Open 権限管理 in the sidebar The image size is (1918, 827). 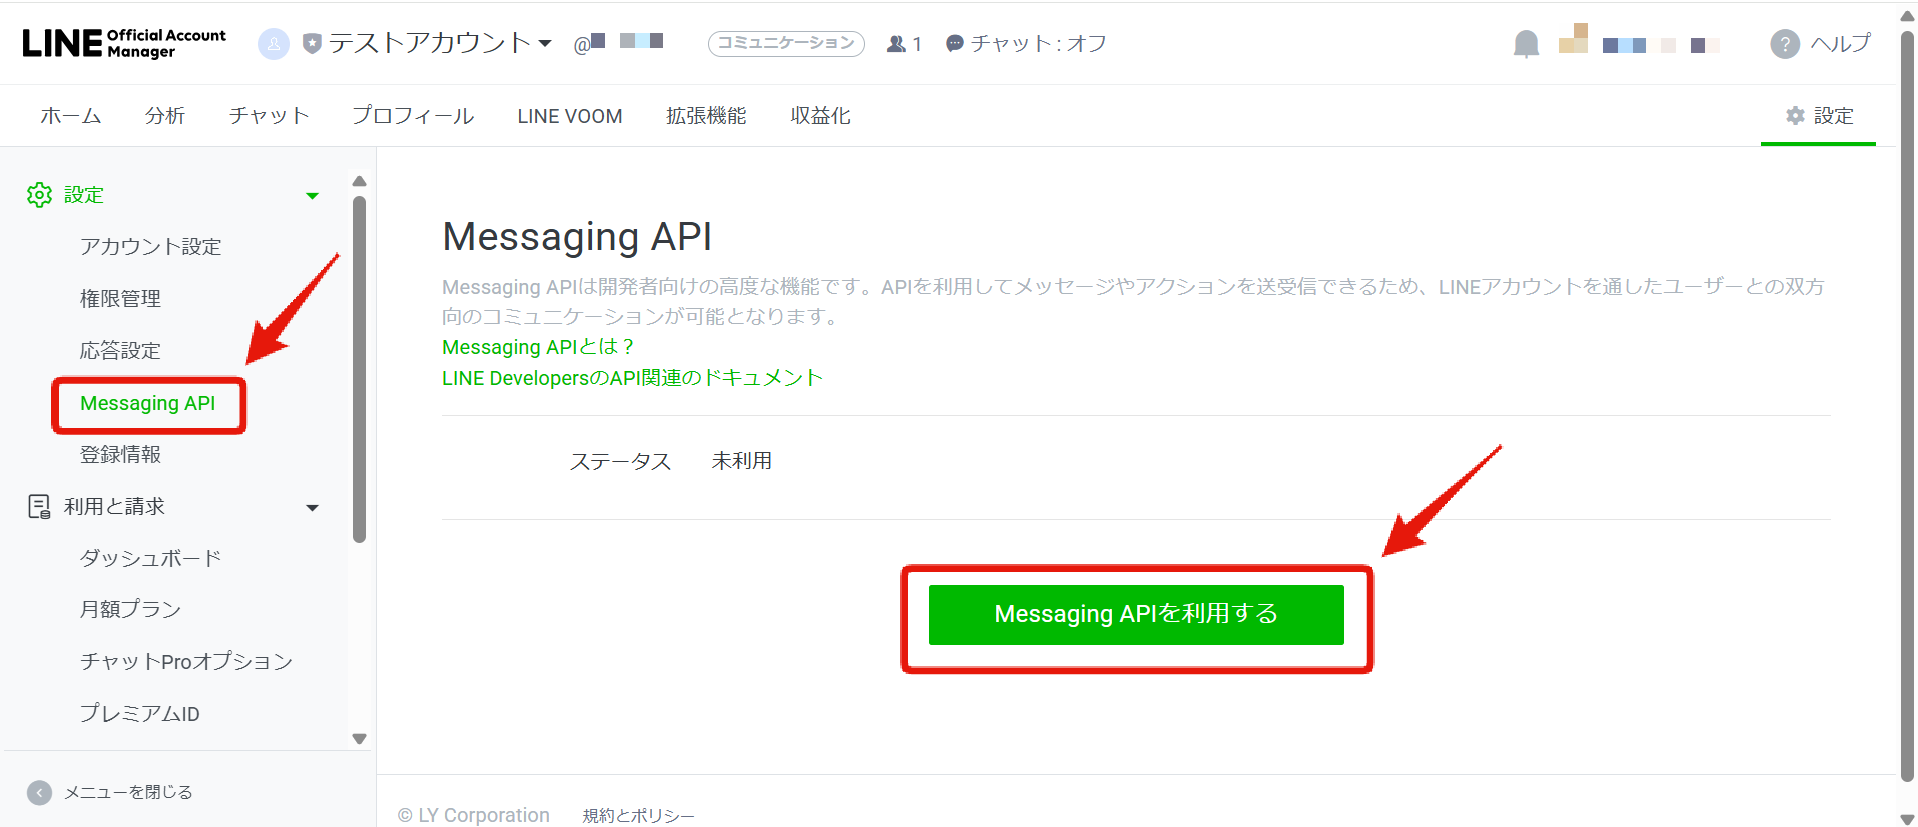click(120, 299)
